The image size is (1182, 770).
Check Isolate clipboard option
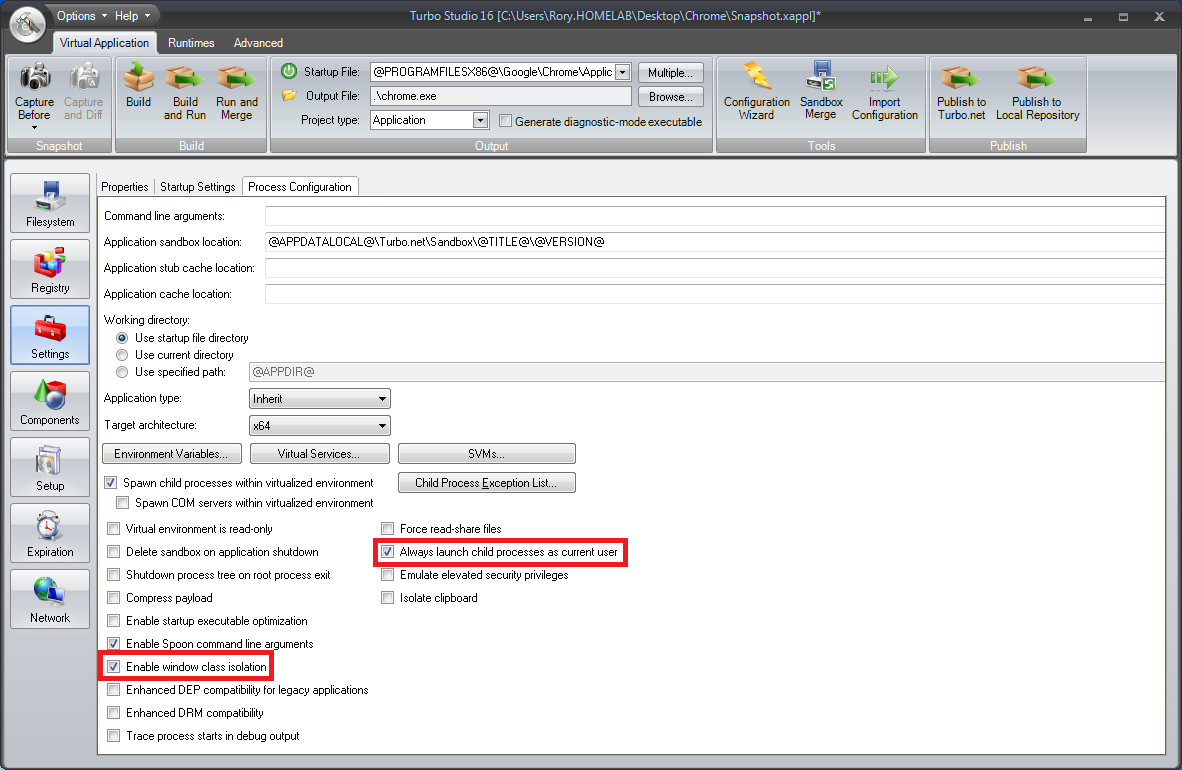(x=387, y=598)
